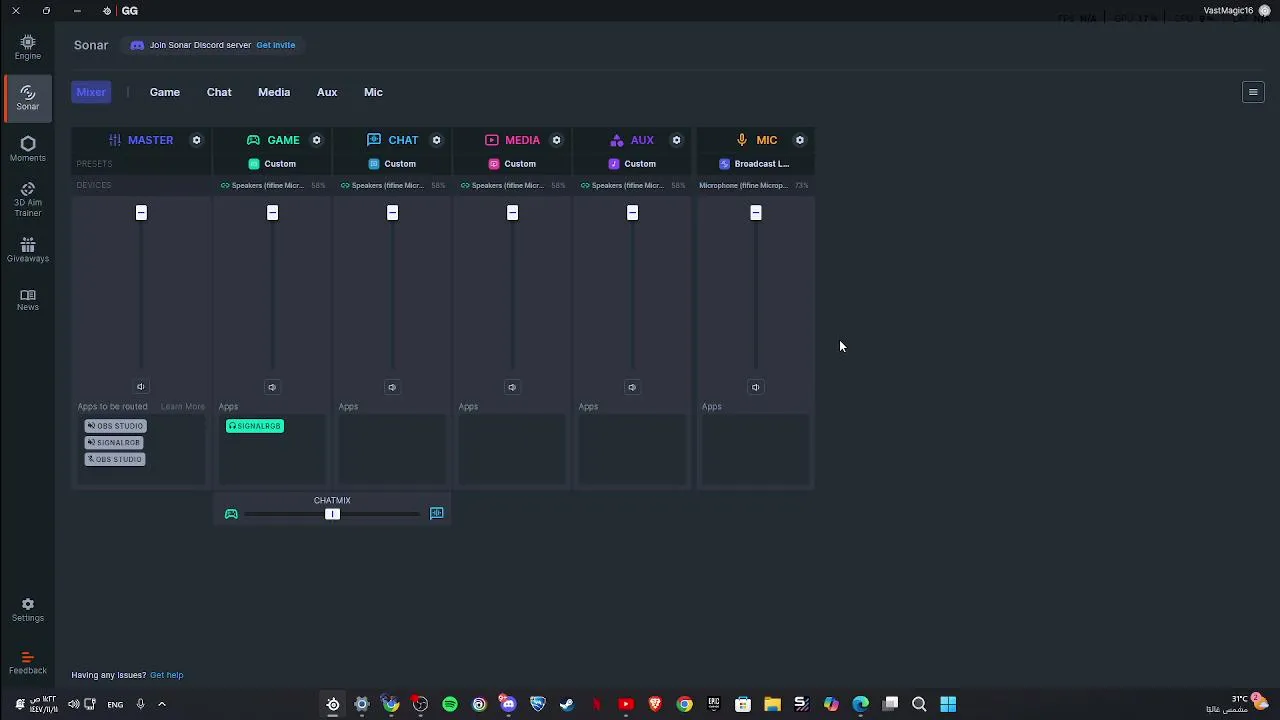Open Giveaways in the sidebar

28,251
